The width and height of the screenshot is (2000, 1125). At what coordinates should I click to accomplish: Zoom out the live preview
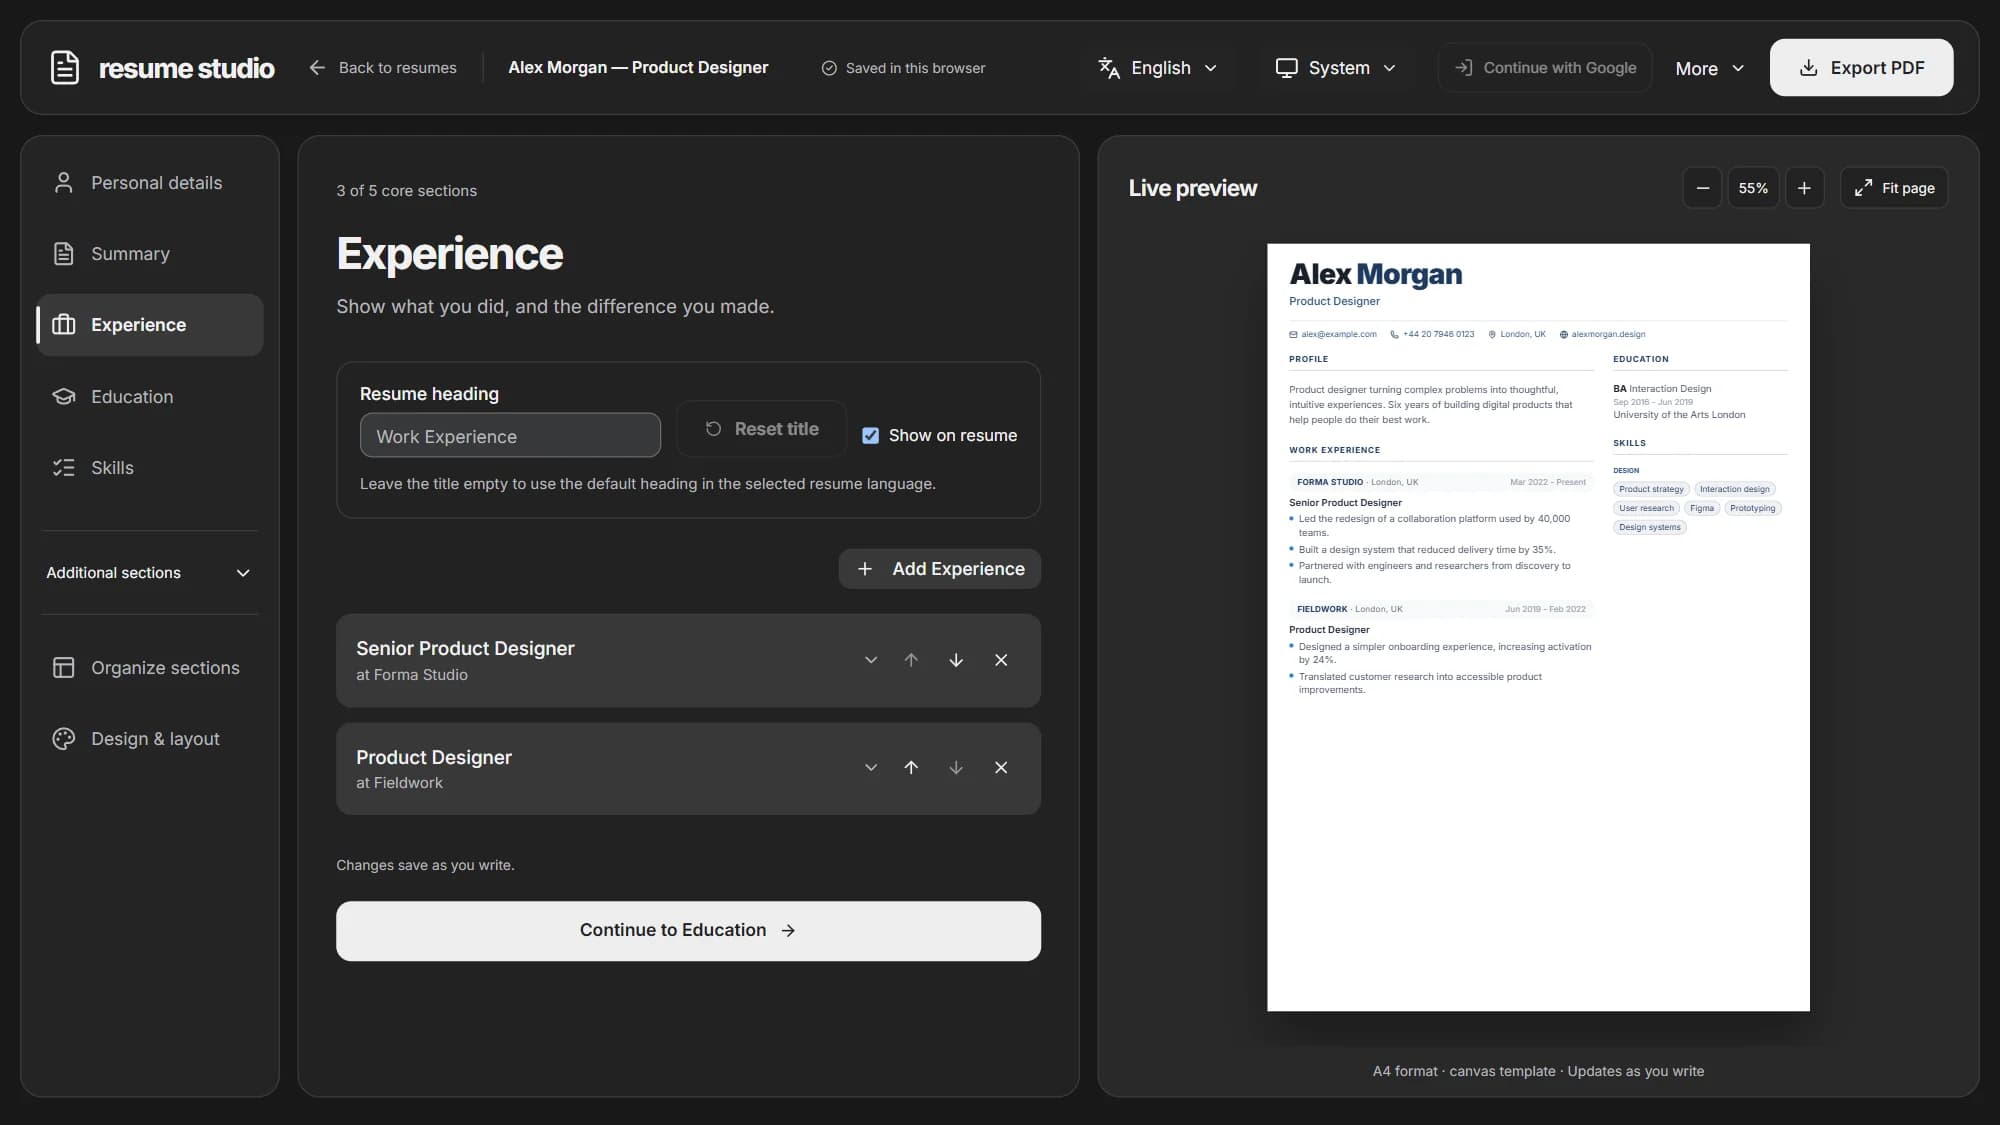tap(1702, 188)
